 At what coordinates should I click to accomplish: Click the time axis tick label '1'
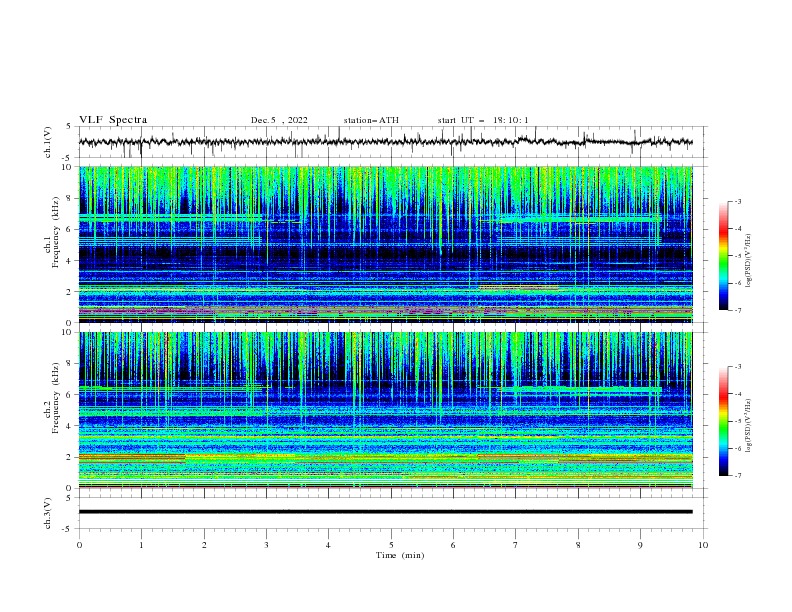click(141, 545)
